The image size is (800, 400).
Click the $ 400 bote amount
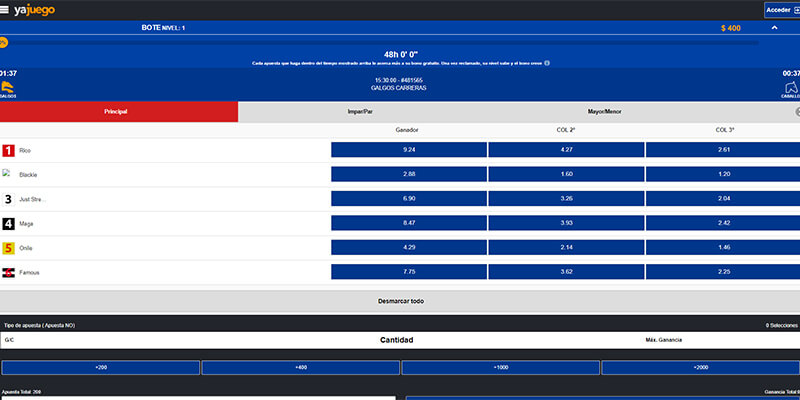pos(731,28)
